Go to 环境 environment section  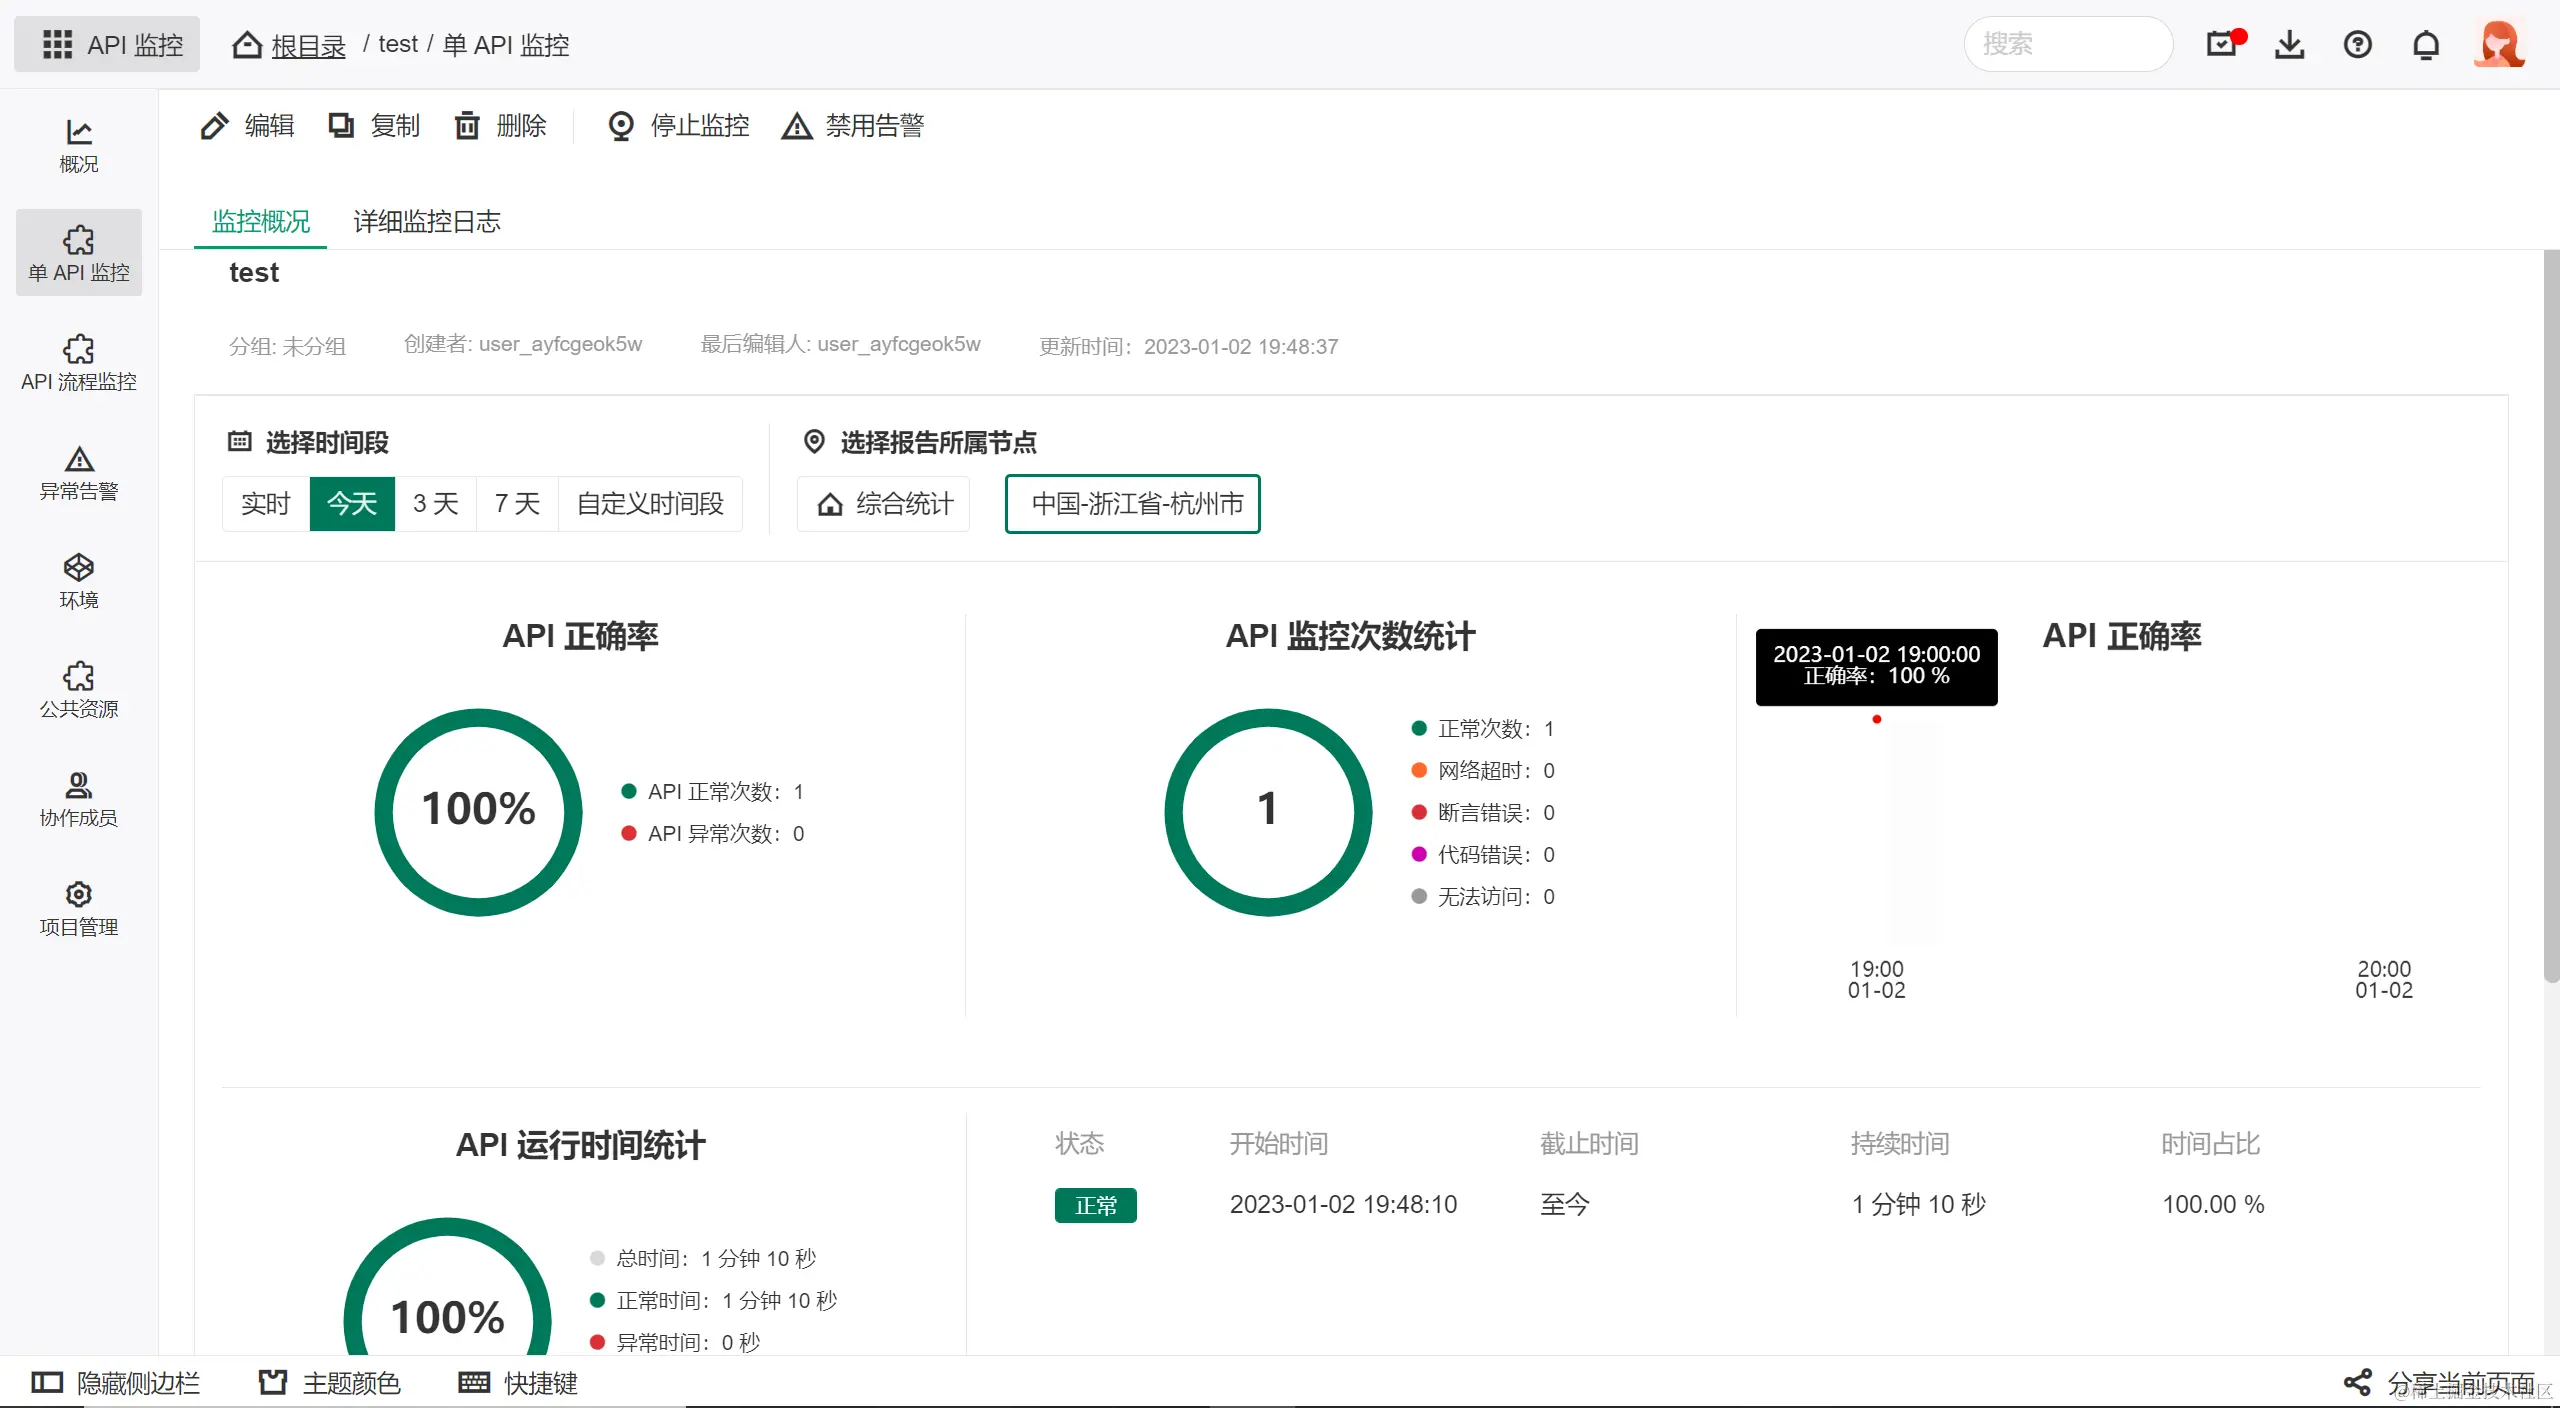click(78, 581)
